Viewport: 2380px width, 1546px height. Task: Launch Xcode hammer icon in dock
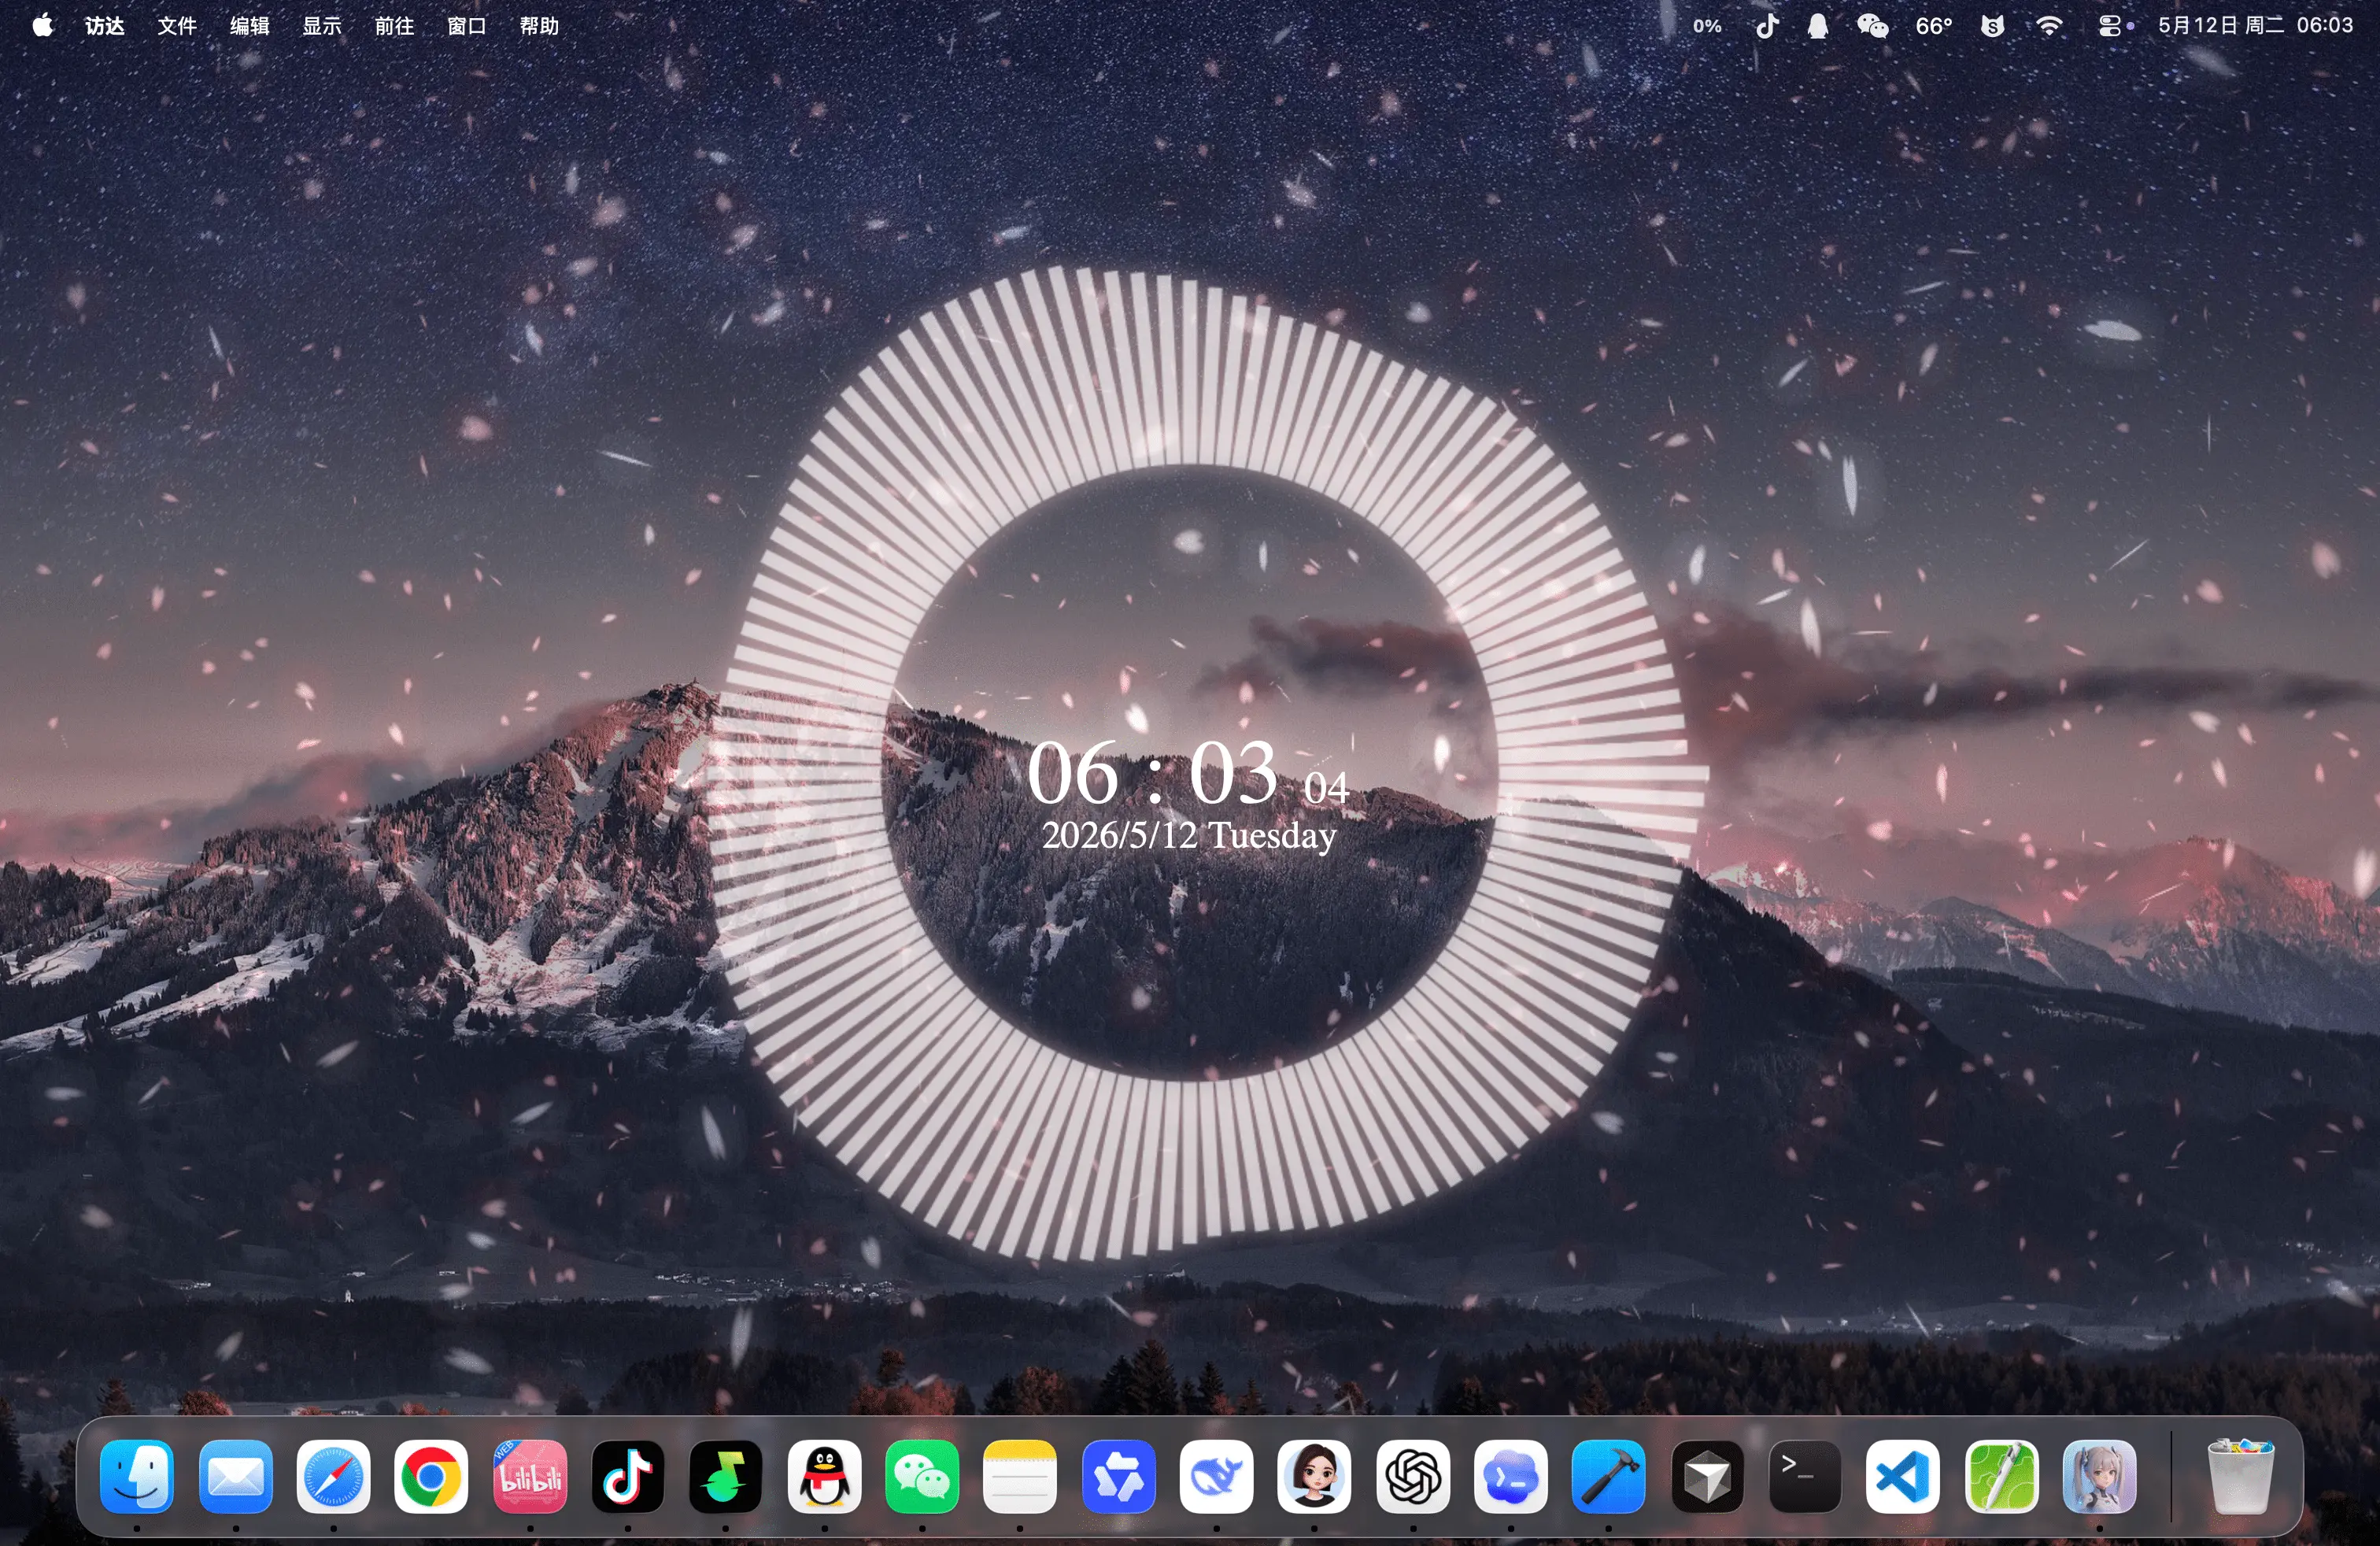coord(1607,1477)
